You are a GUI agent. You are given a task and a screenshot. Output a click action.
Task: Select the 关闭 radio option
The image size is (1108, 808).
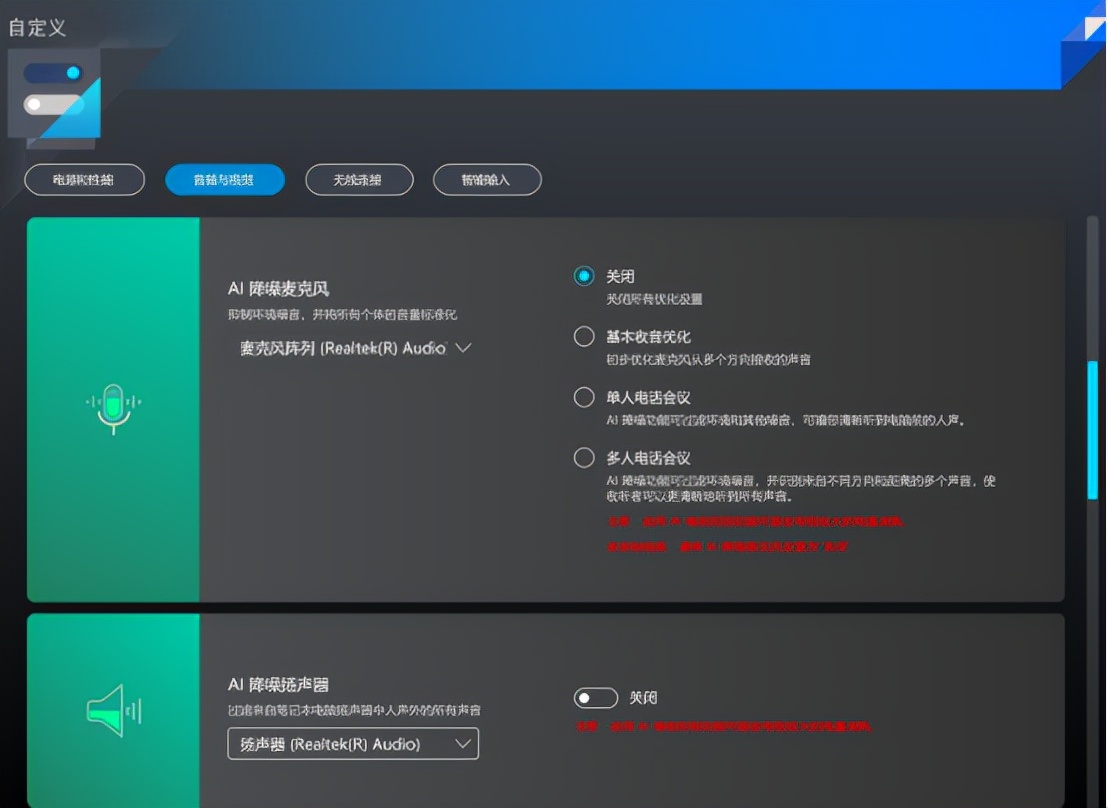click(584, 275)
